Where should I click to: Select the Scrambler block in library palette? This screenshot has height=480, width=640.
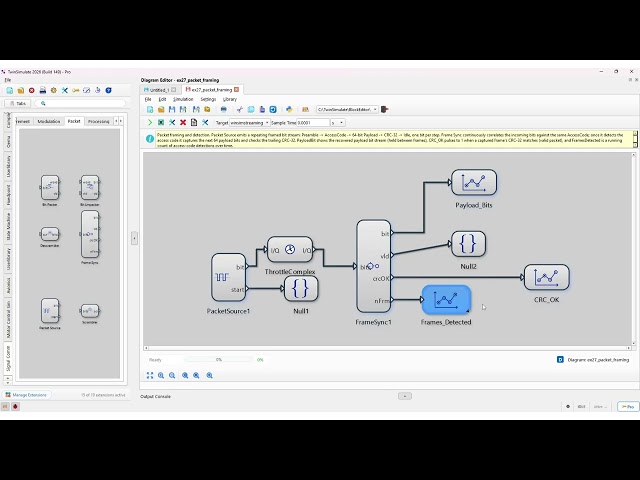tap(90, 311)
